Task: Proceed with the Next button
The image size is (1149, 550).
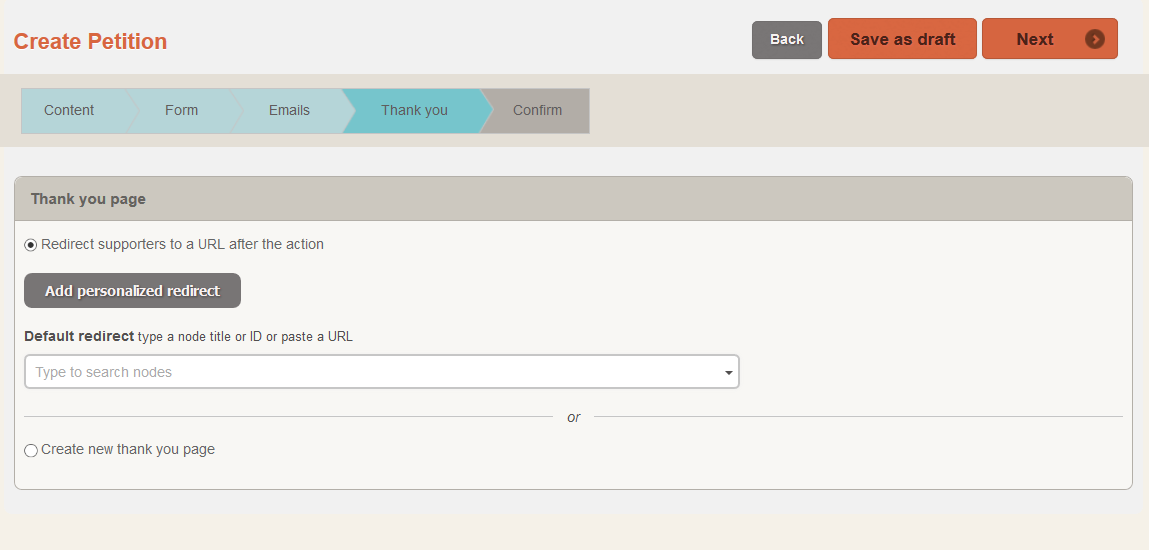Action: click(1049, 39)
